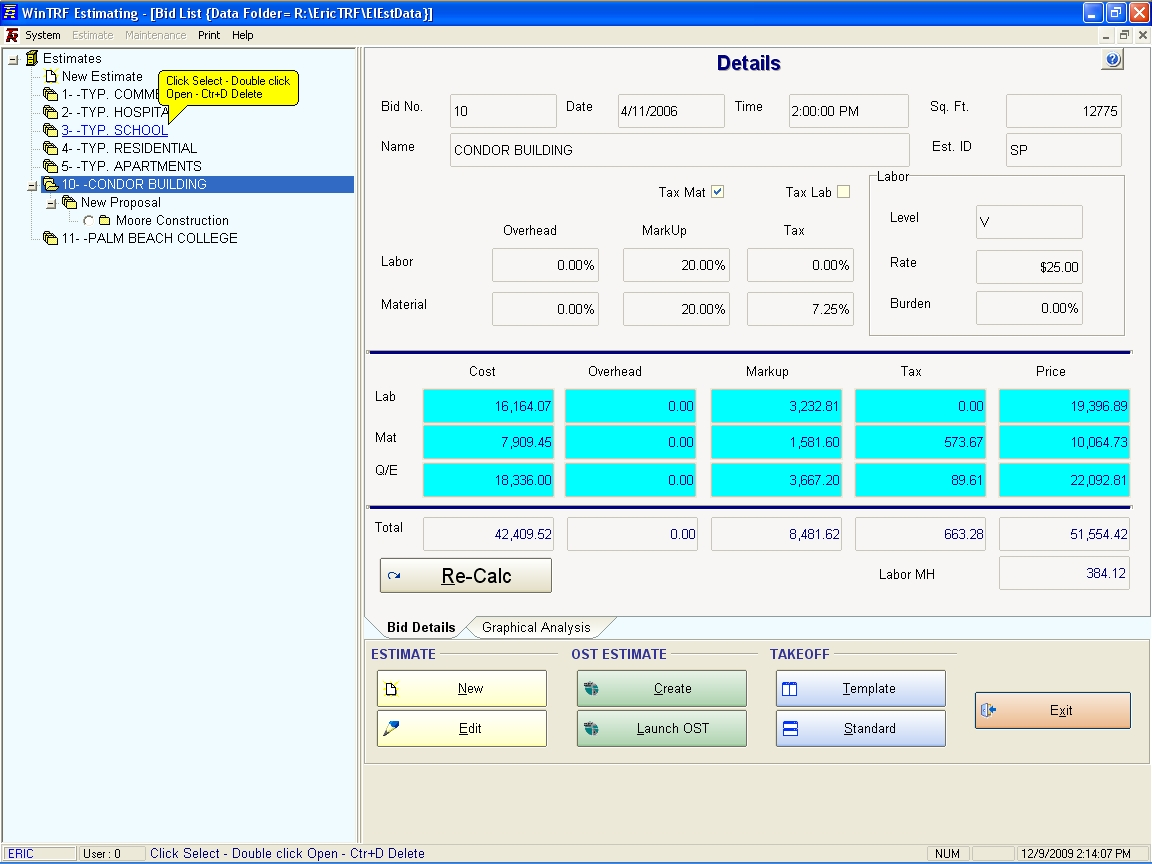Click the Launch OST button
The image size is (1152, 864).
[662, 729]
